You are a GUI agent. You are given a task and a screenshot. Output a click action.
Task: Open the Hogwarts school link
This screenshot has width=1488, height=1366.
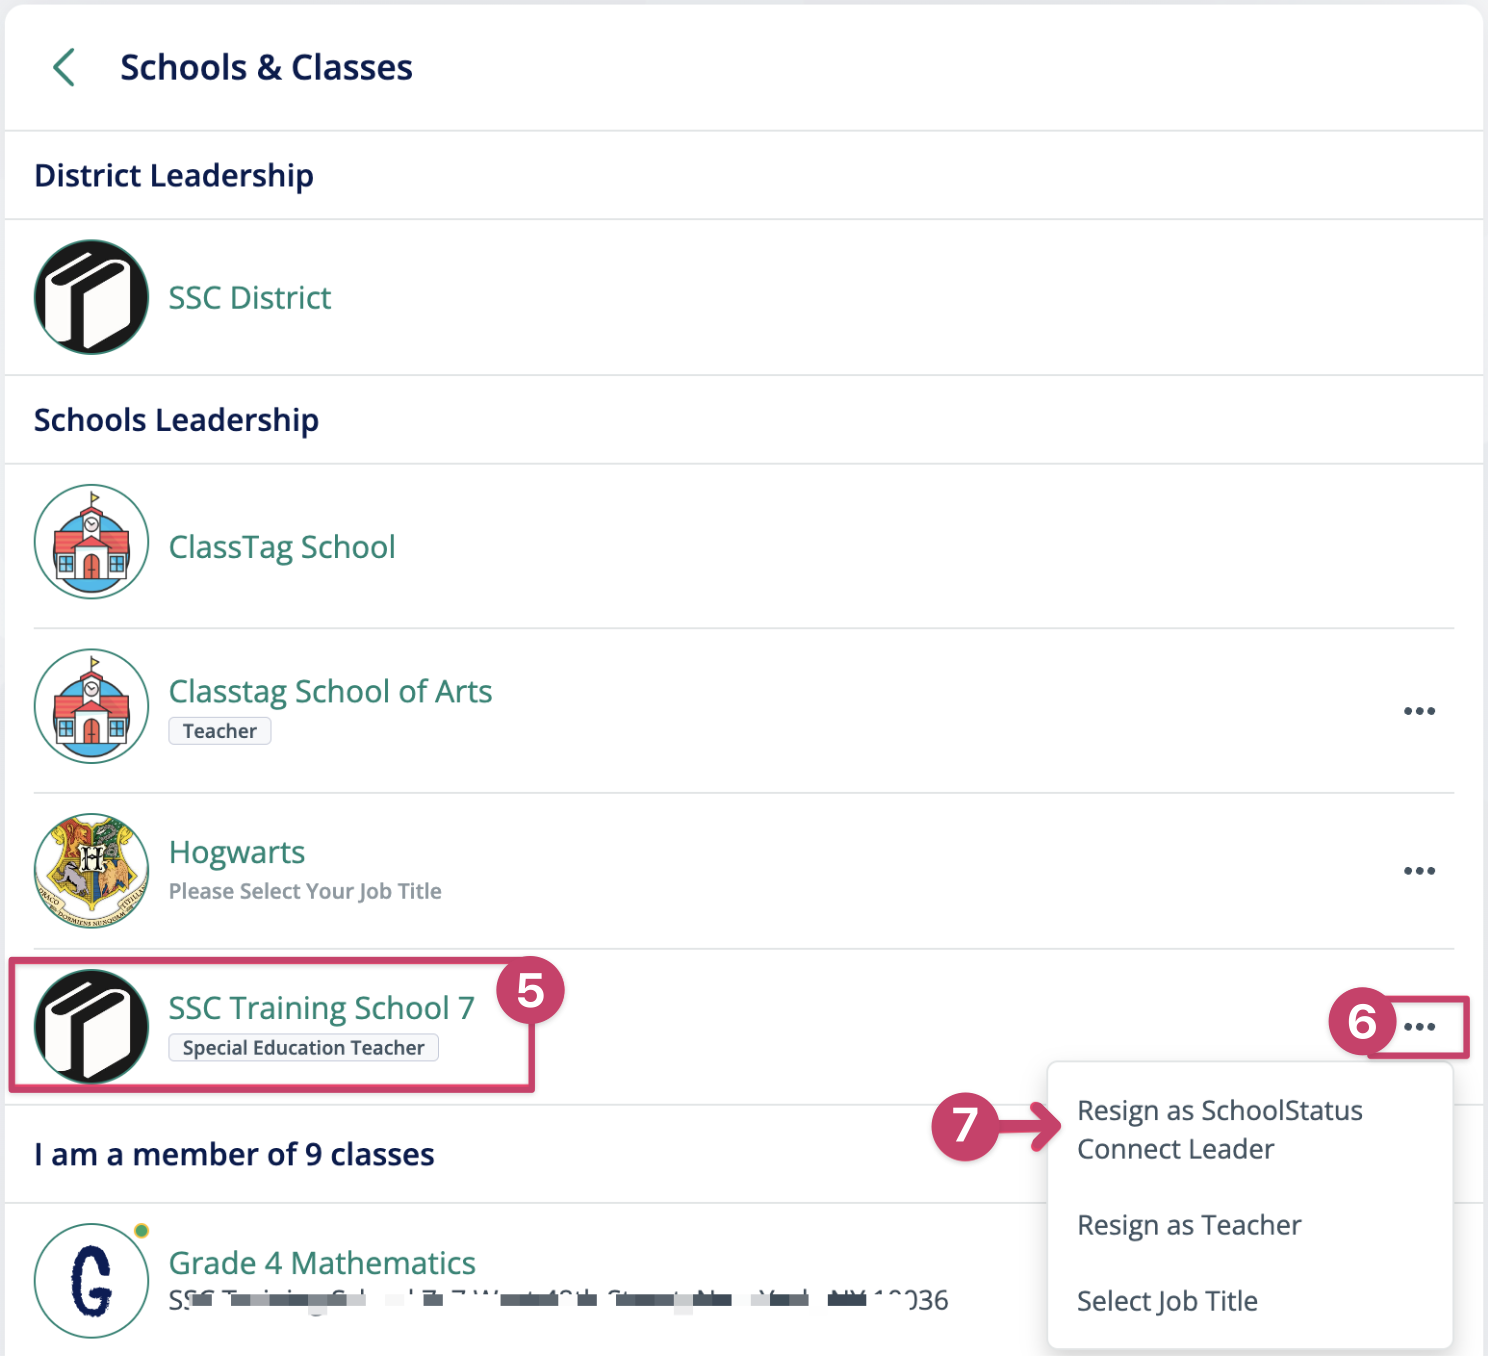(x=237, y=852)
